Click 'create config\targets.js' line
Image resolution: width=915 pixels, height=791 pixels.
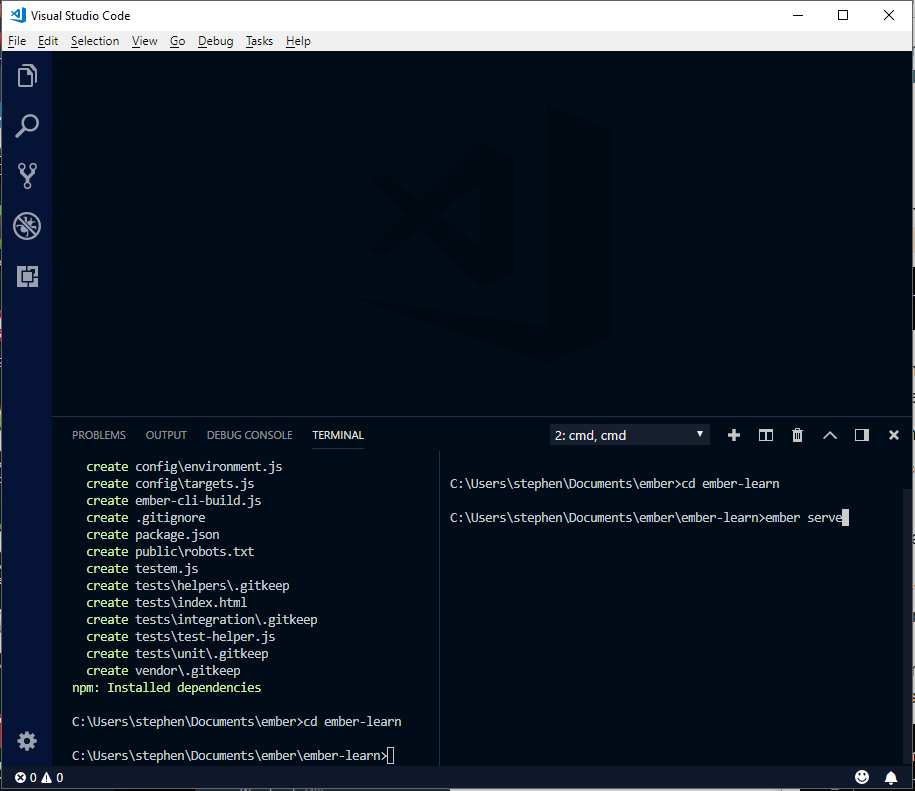tap(170, 484)
